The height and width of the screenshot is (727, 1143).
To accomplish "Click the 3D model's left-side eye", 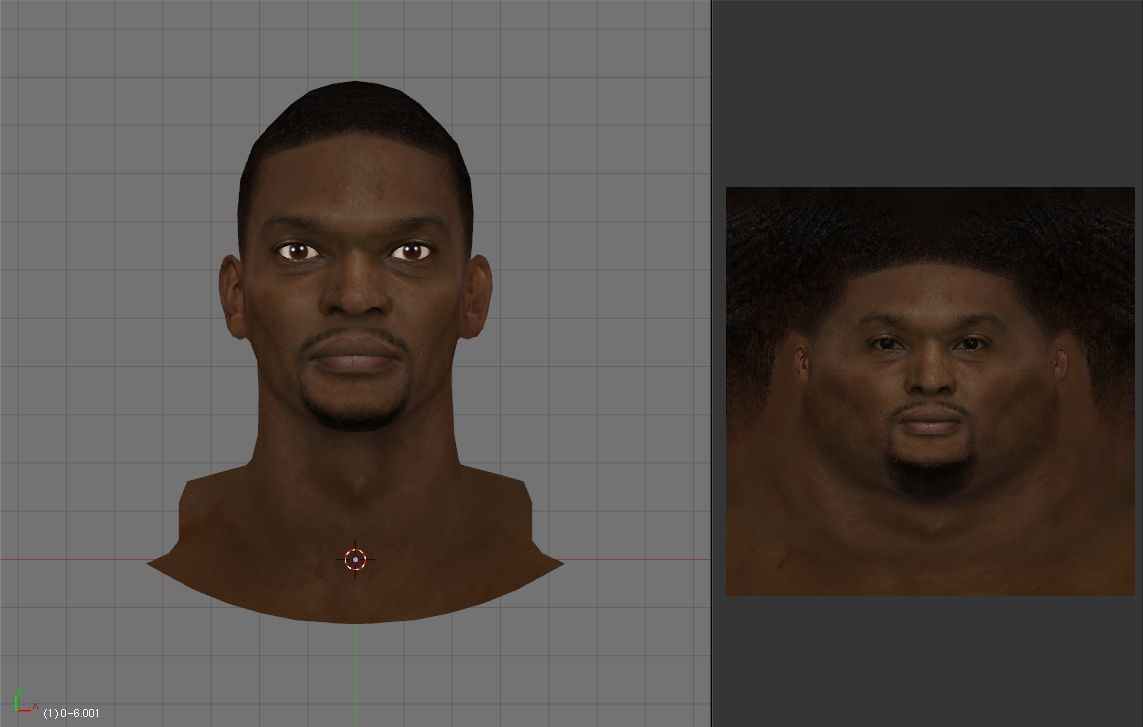I will pos(297,251).
